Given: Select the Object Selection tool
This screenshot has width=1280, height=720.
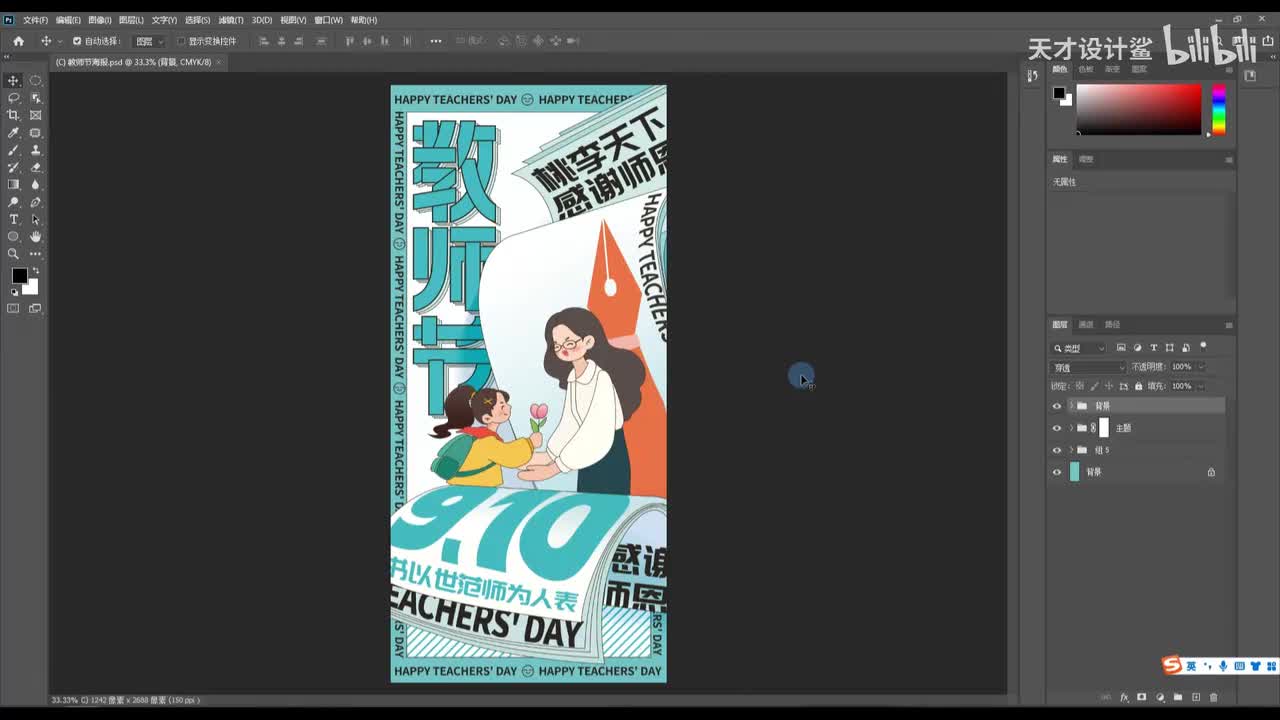Looking at the screenshot, I should (36, 98).
